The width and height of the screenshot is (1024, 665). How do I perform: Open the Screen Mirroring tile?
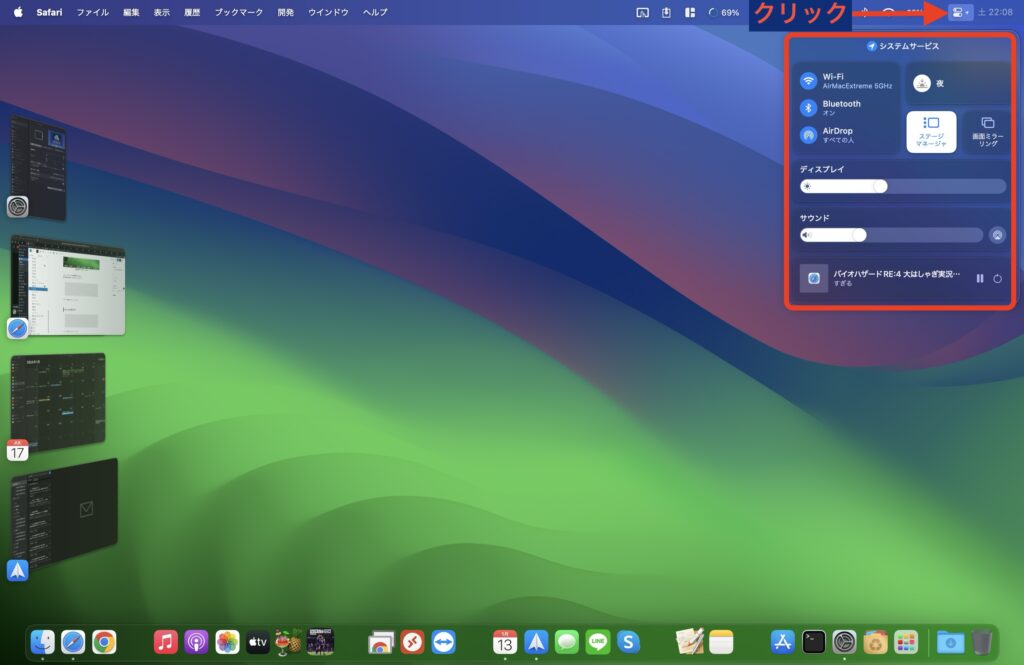987,132
